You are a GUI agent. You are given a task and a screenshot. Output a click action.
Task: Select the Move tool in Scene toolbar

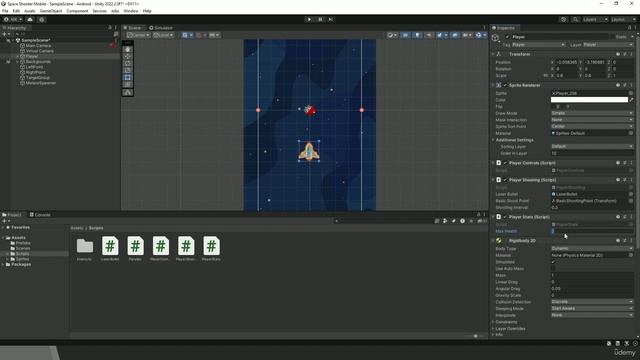(x=128, y=56)
